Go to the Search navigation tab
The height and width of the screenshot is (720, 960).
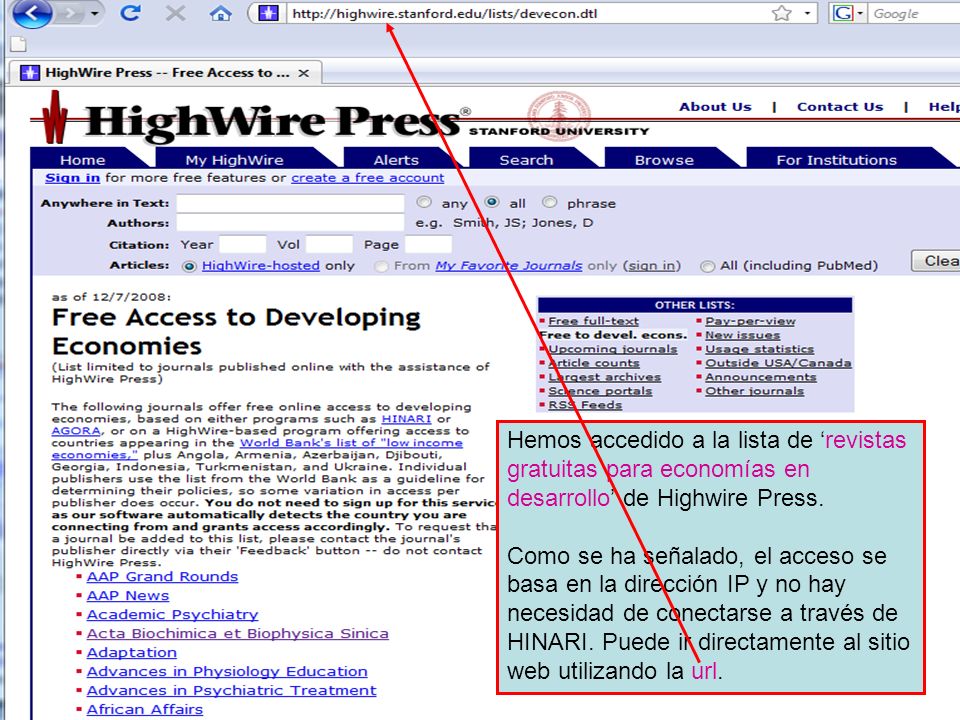coord(526,160)
